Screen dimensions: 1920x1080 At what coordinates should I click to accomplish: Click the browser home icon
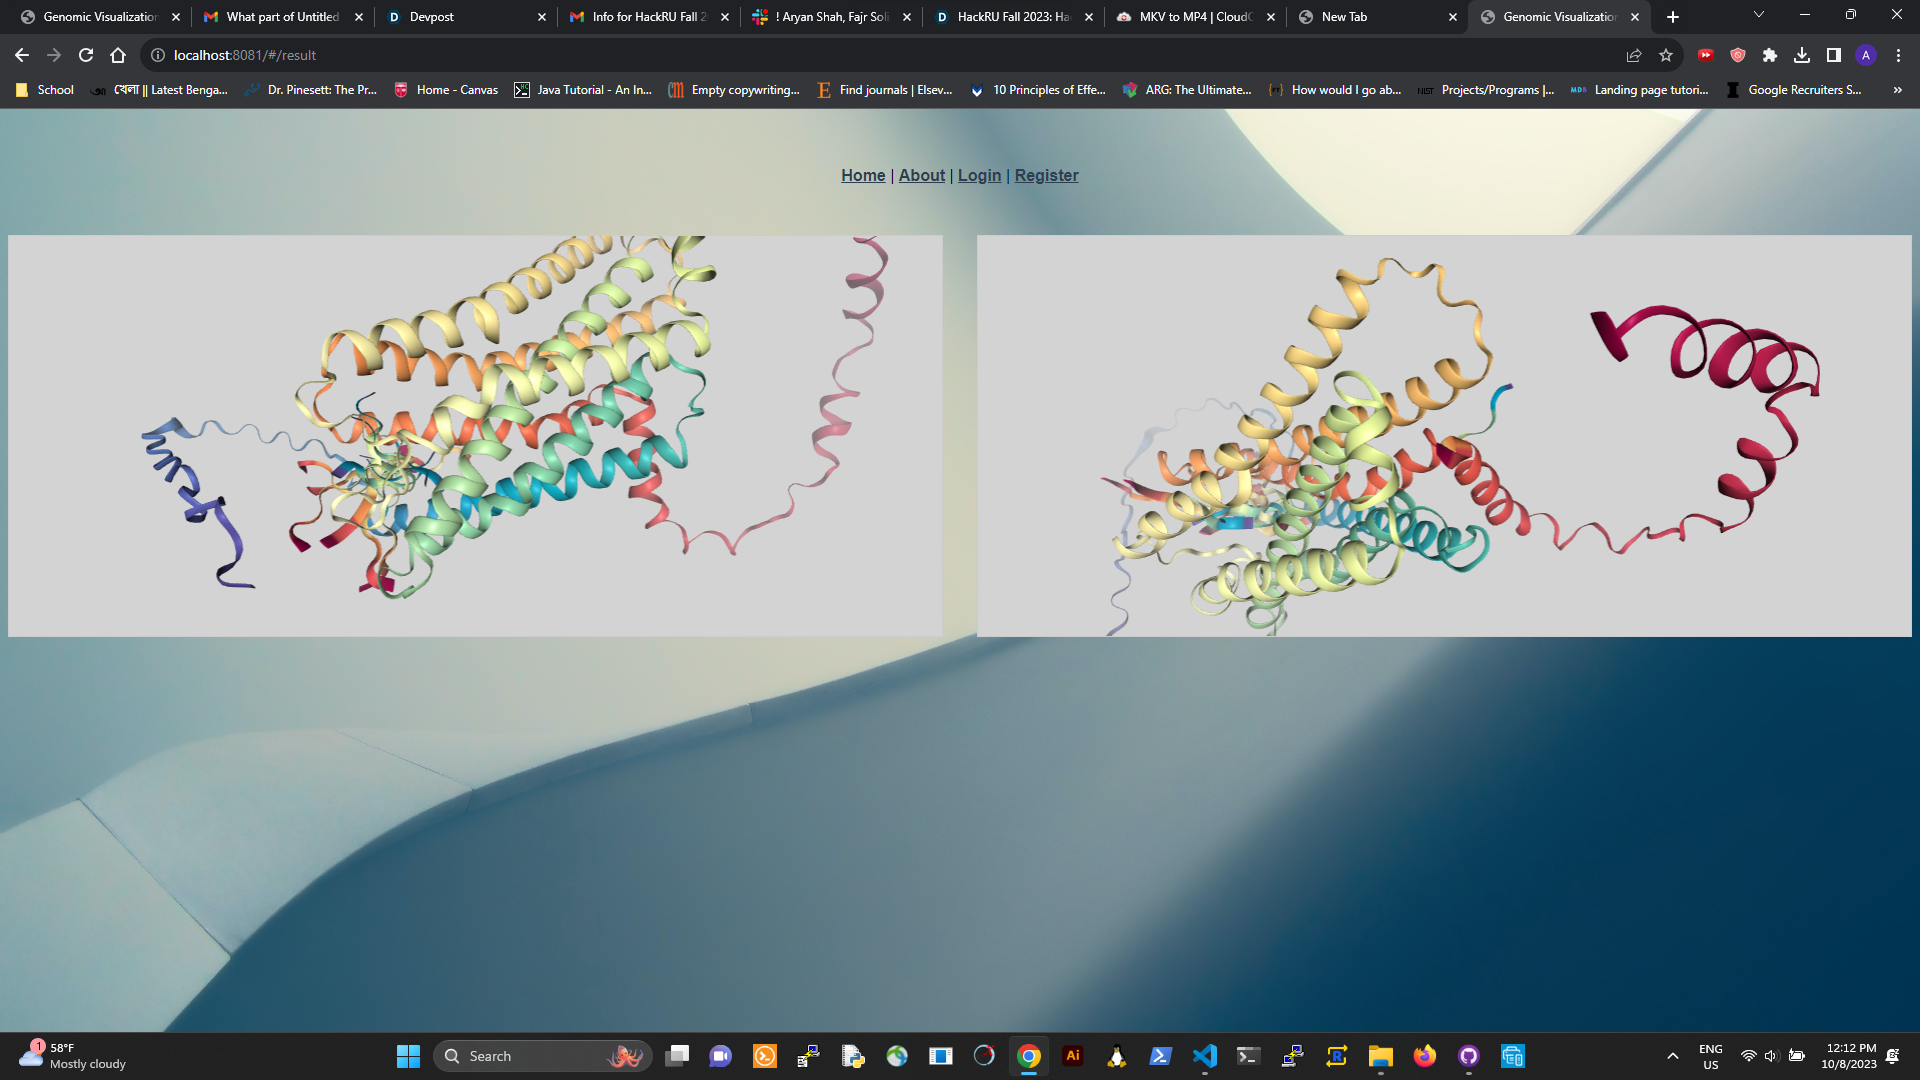pyautogui.click(x=118, y=55)
